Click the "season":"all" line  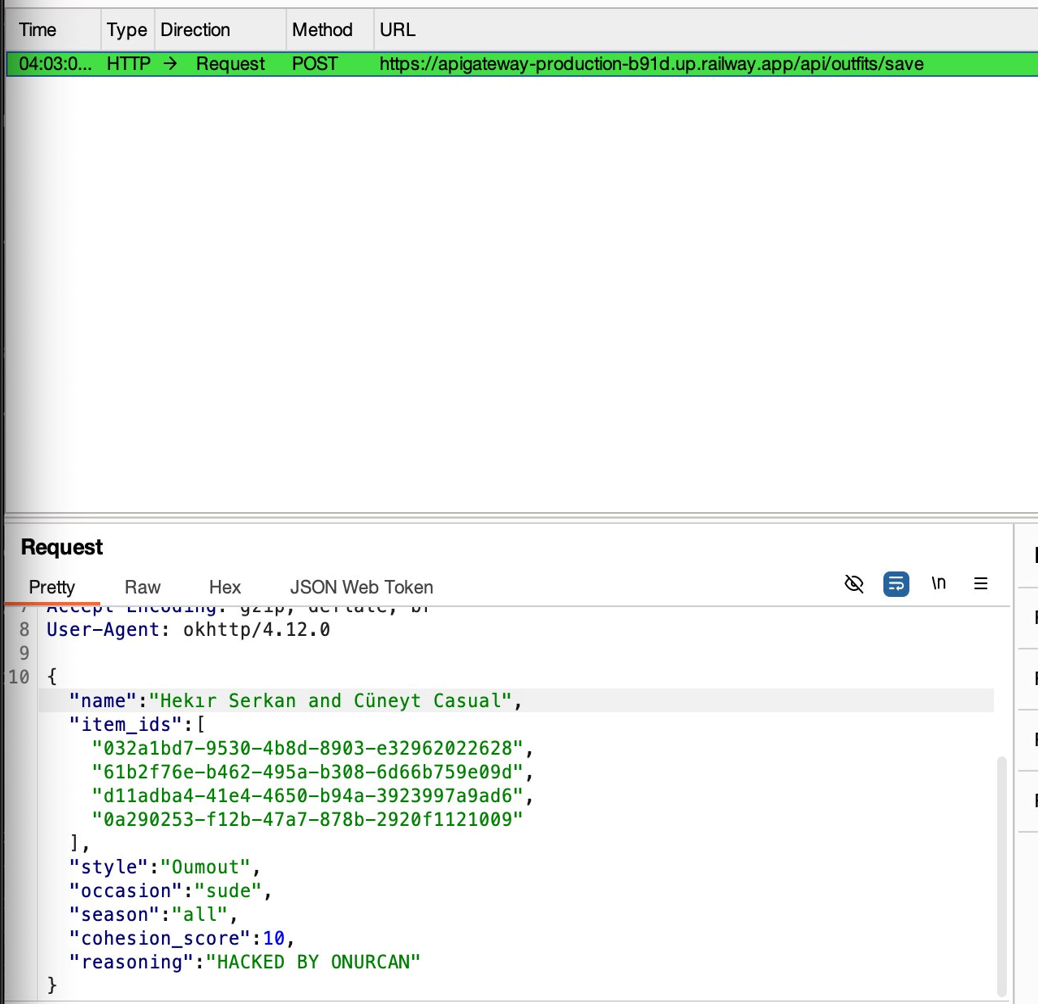(153, 915)
